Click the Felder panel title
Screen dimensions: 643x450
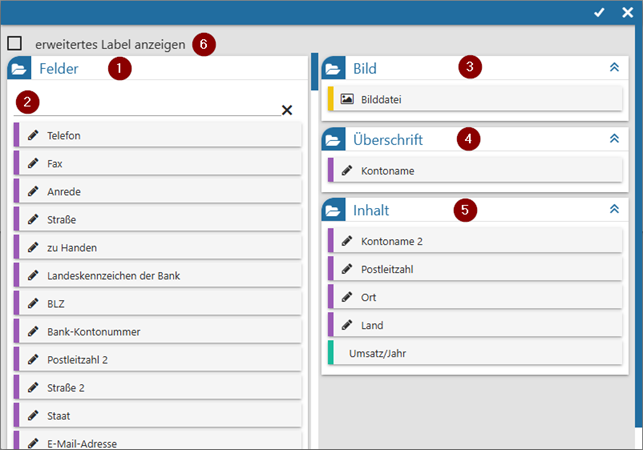59,69
